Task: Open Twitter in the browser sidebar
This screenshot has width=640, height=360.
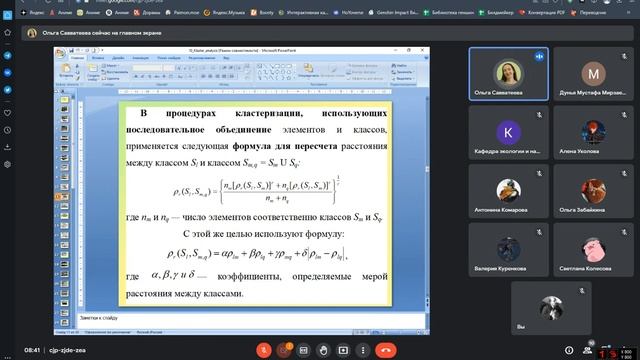Action: (x=7, y=90)
